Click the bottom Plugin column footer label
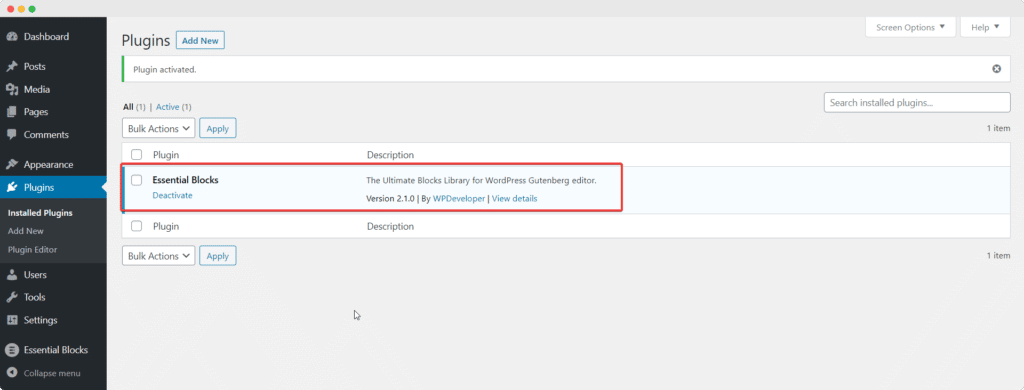Screen dimensions: 1024x390 click(166, 227)
